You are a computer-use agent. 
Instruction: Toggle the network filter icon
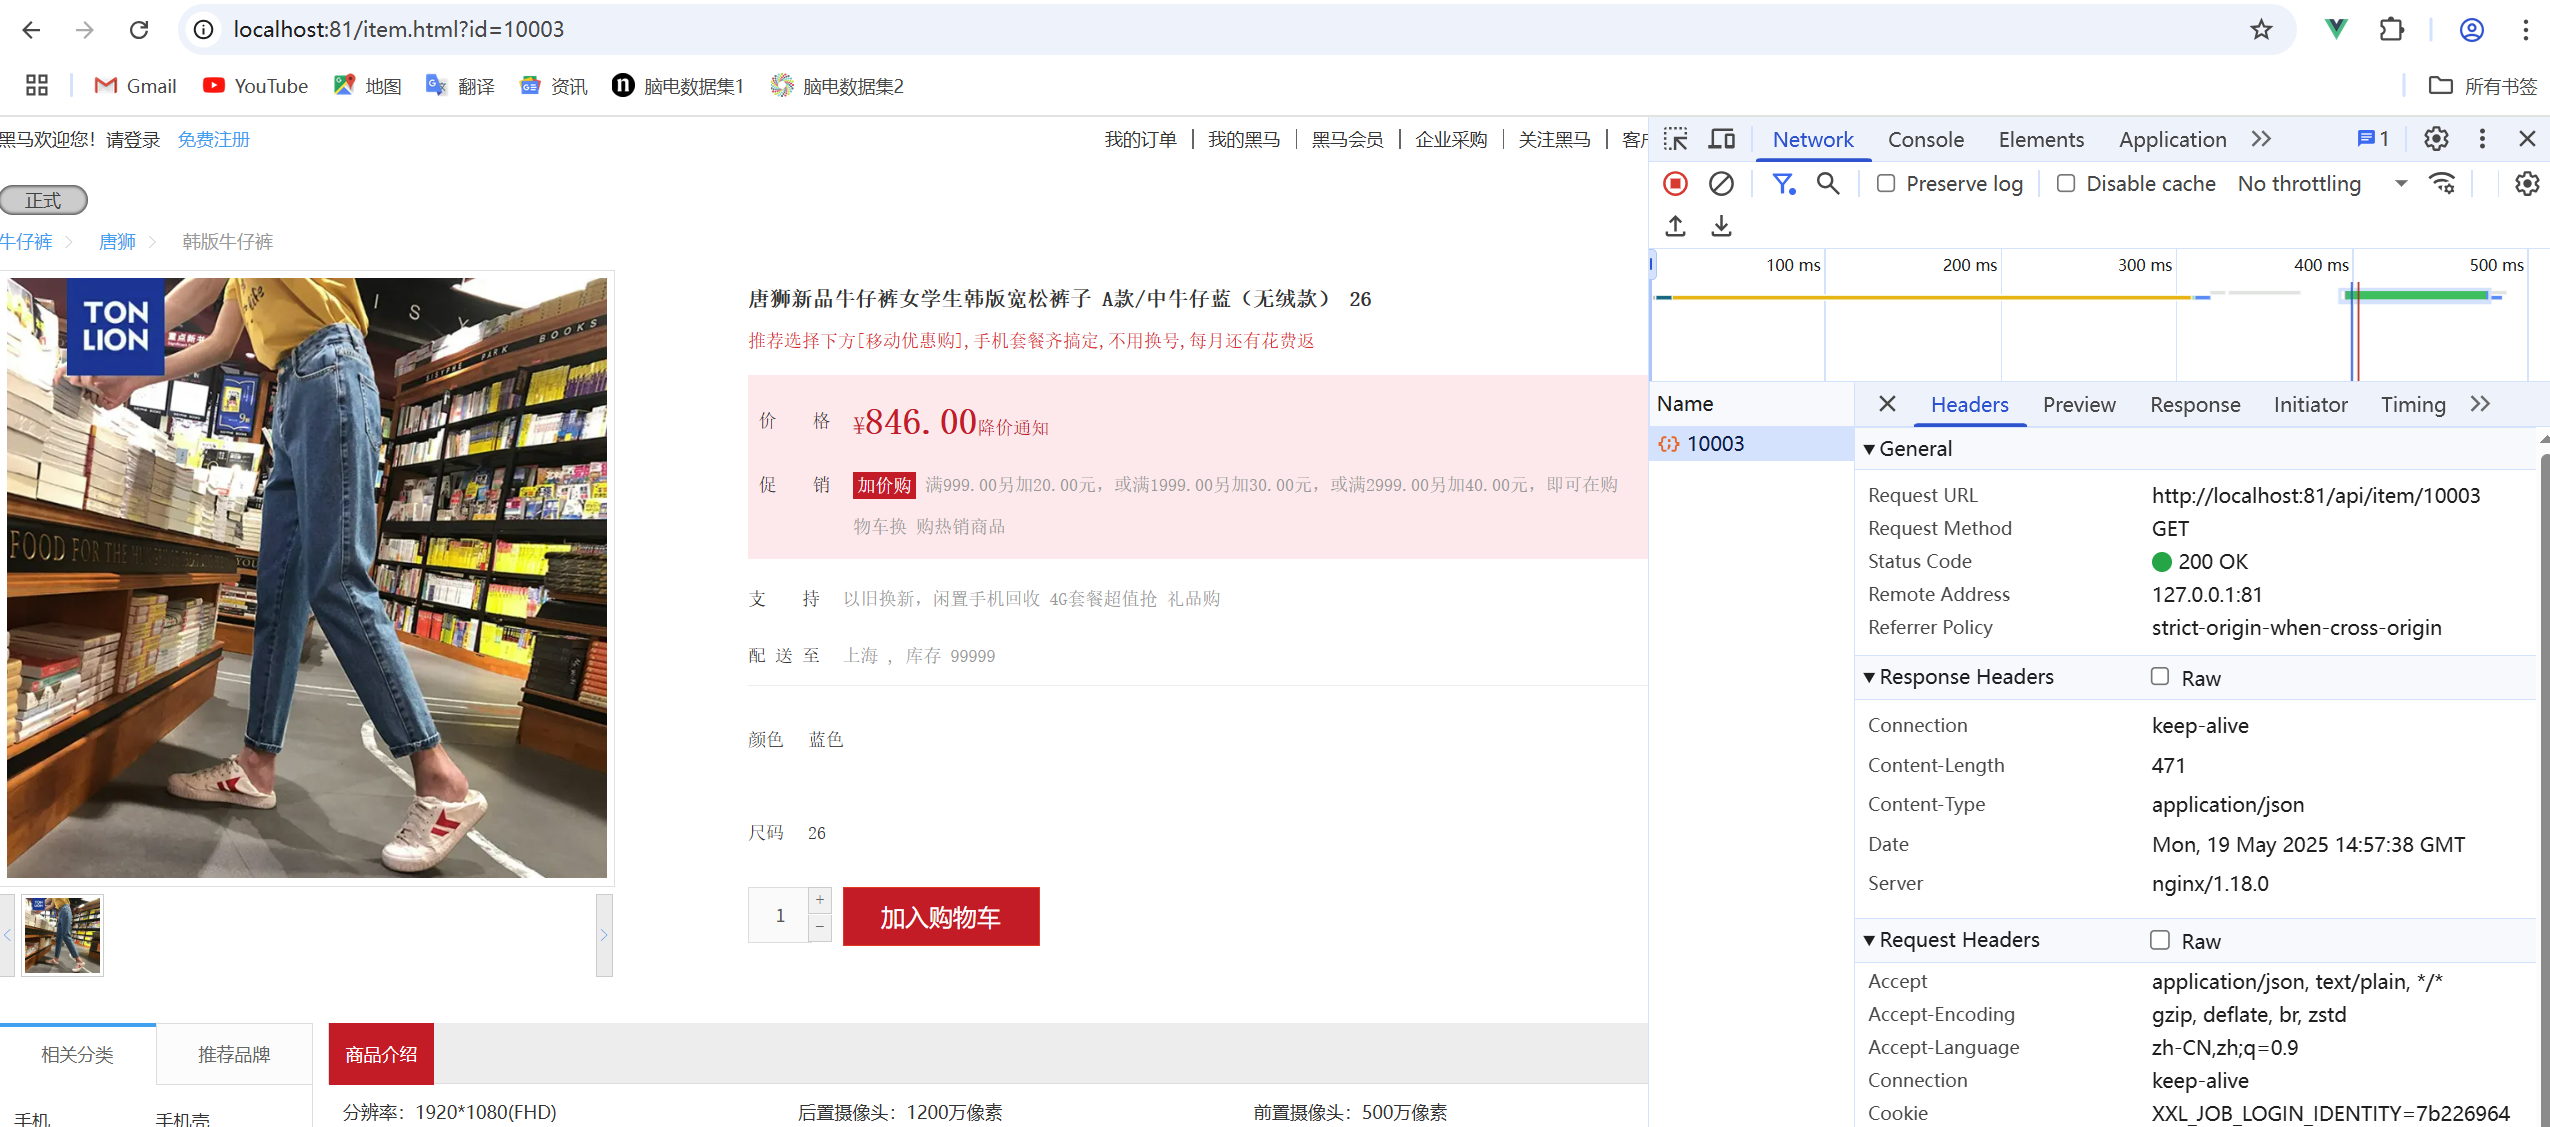[x=1783, y=184]
